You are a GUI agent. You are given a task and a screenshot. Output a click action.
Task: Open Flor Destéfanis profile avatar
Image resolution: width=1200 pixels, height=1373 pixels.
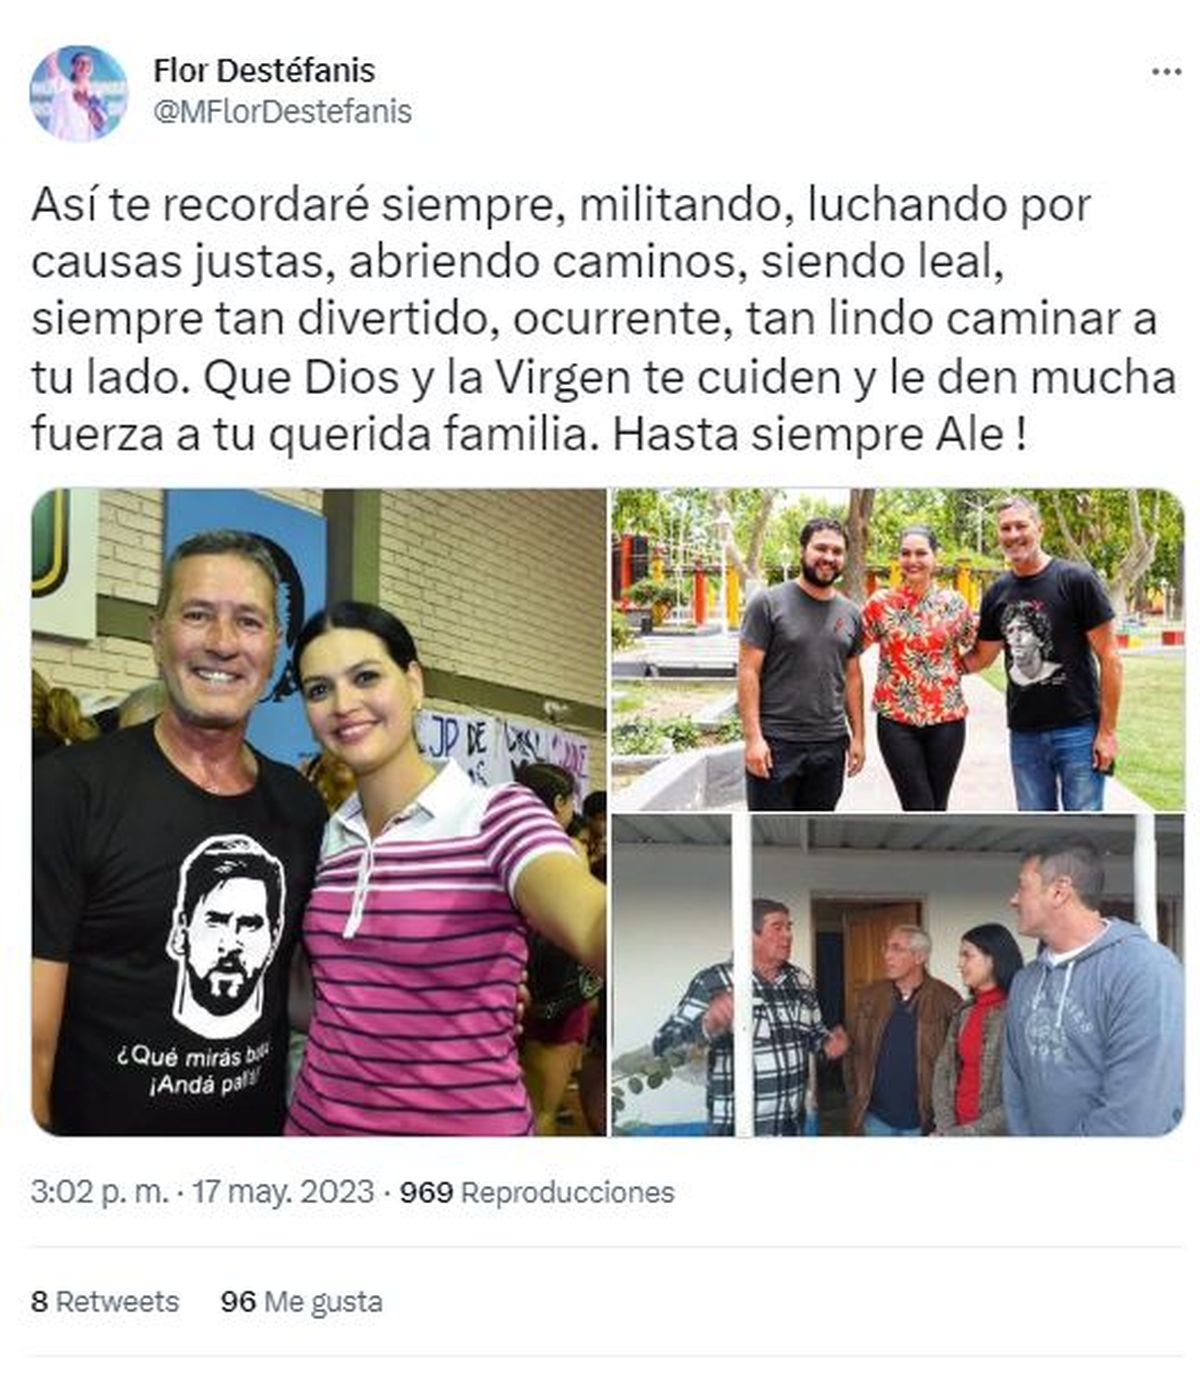78,93
